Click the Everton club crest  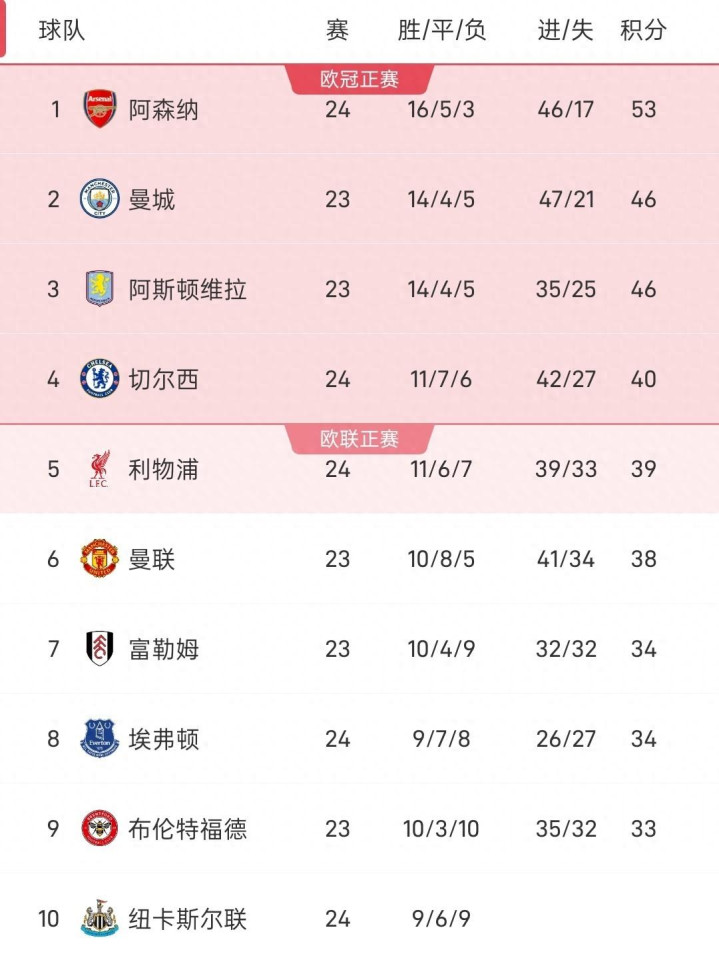[x=100, y=739]
